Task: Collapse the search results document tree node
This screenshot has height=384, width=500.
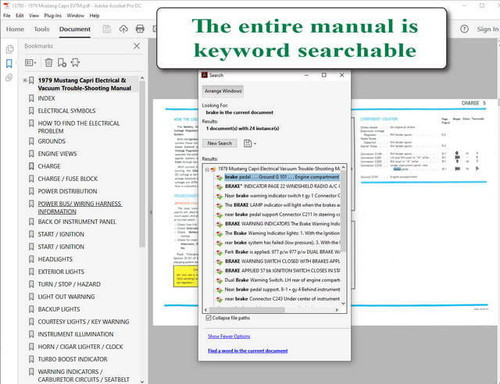Action: (x=207, y=169)
